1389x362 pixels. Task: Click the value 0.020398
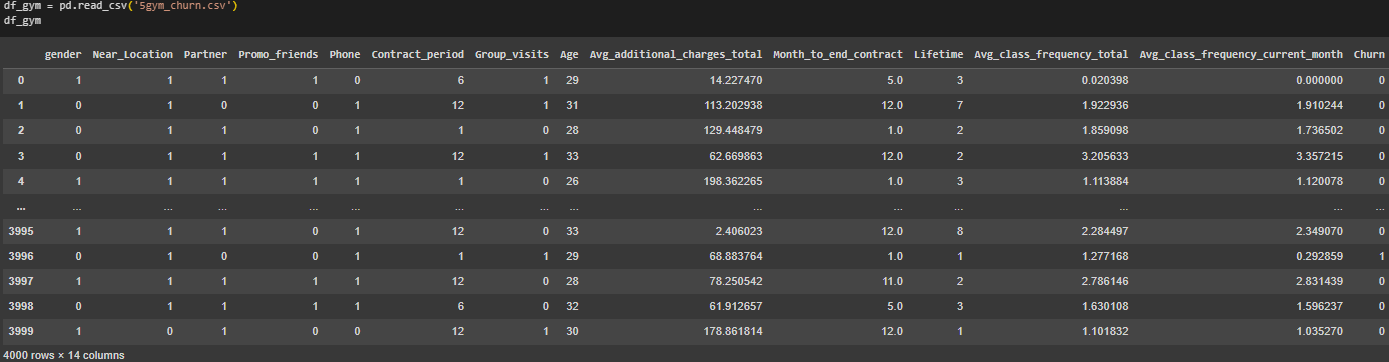coord(1105,80)
